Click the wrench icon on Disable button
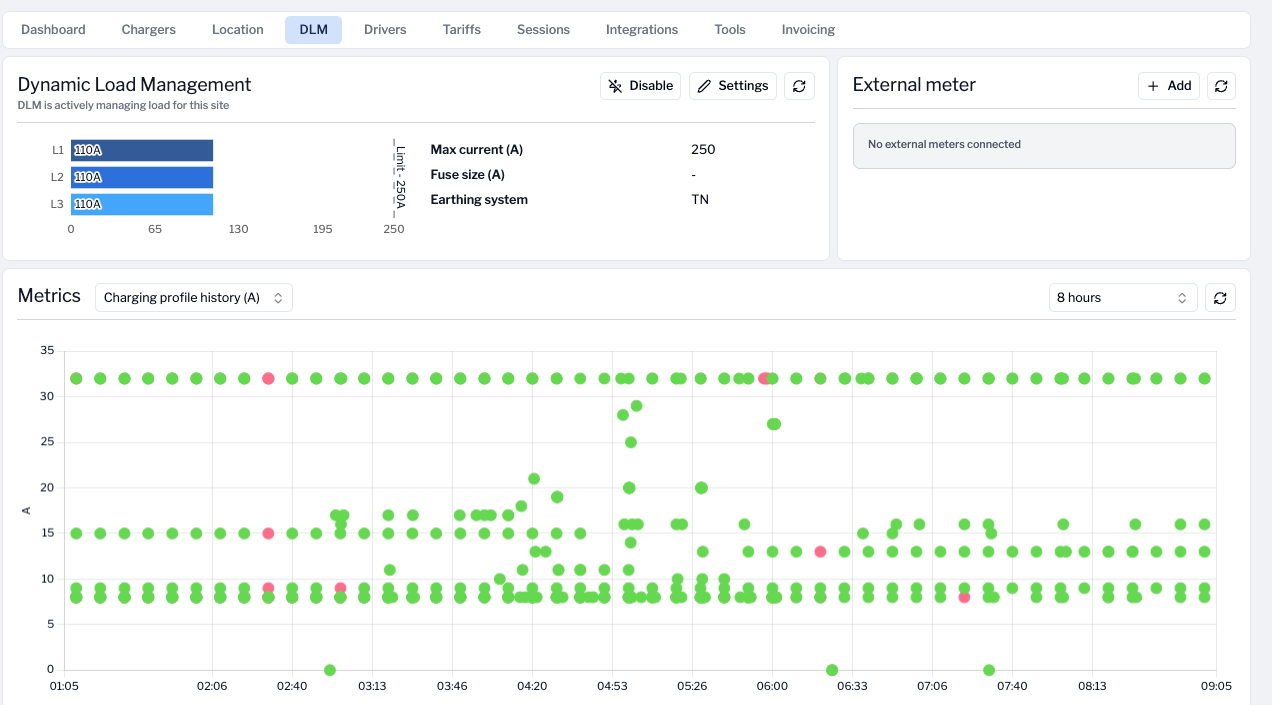Viewport: 1272px width, 705px height. (615, 85)
